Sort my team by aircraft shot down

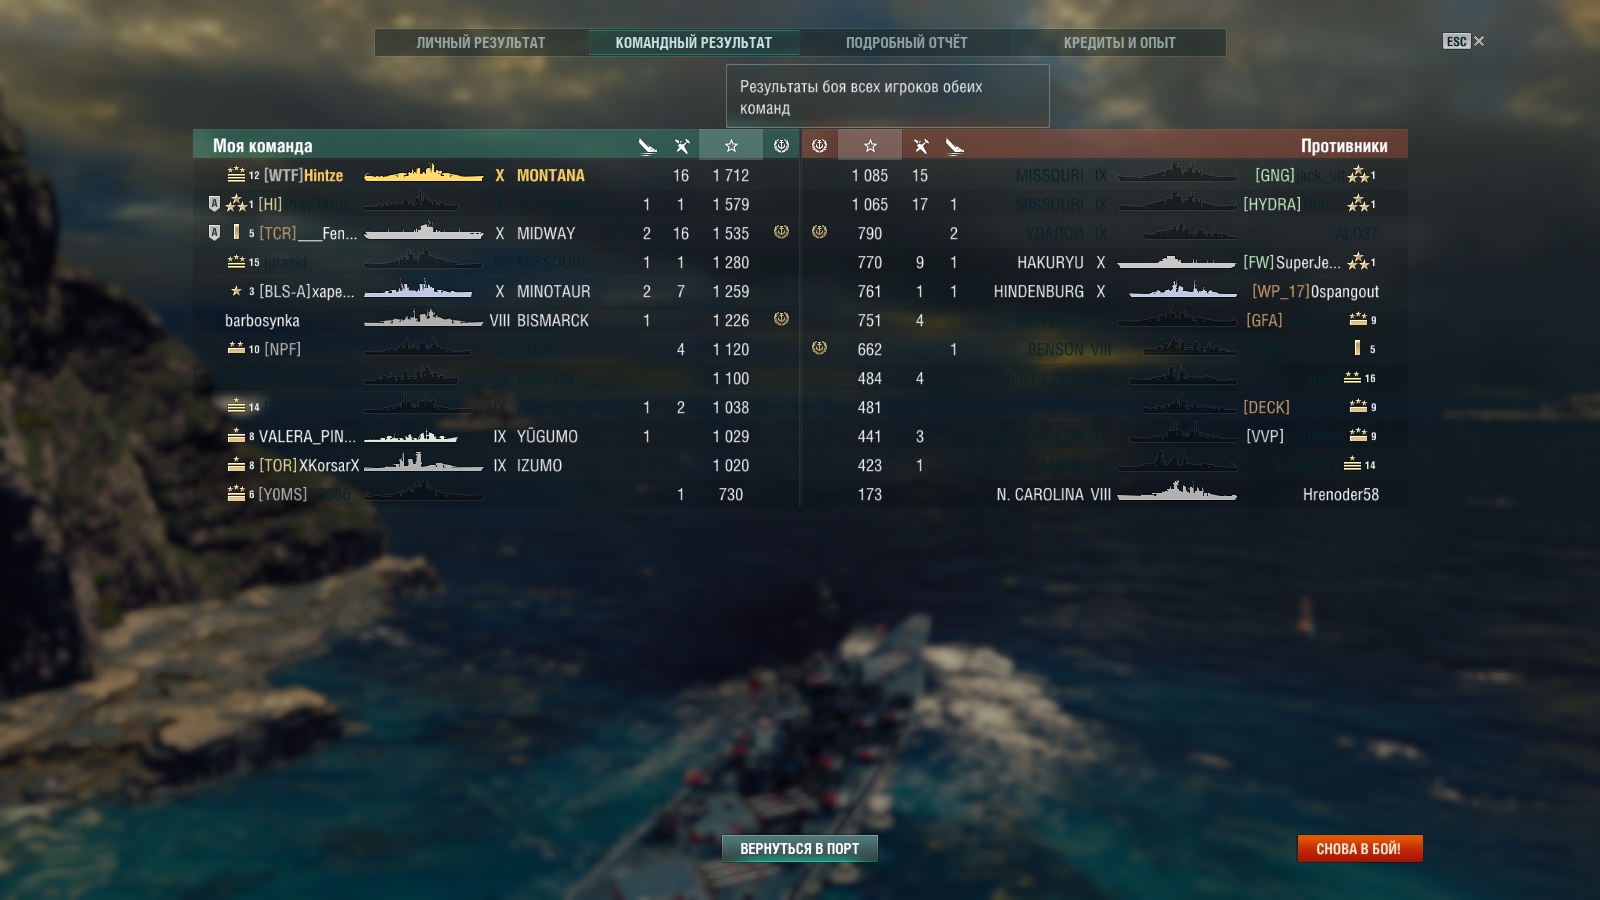click(647, 146)
